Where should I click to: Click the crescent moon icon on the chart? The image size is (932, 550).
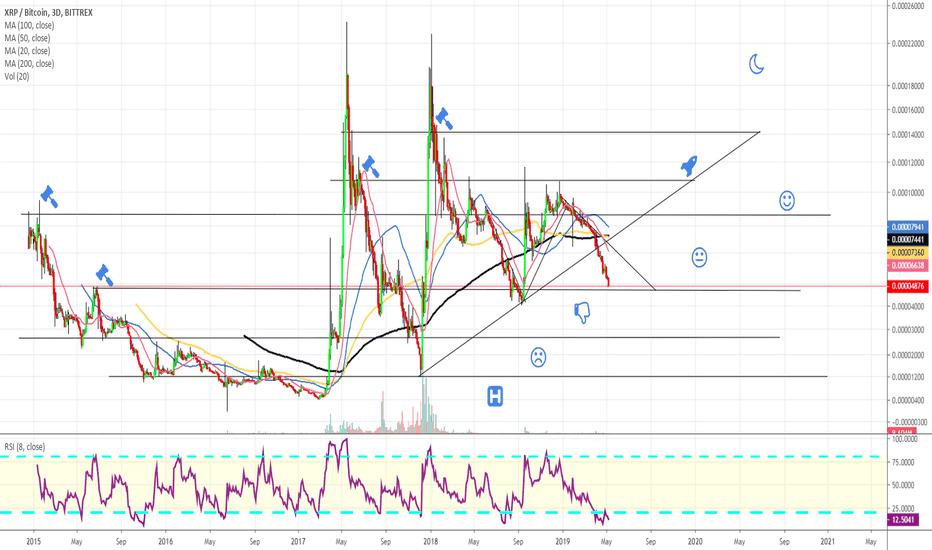coord(756,64)
